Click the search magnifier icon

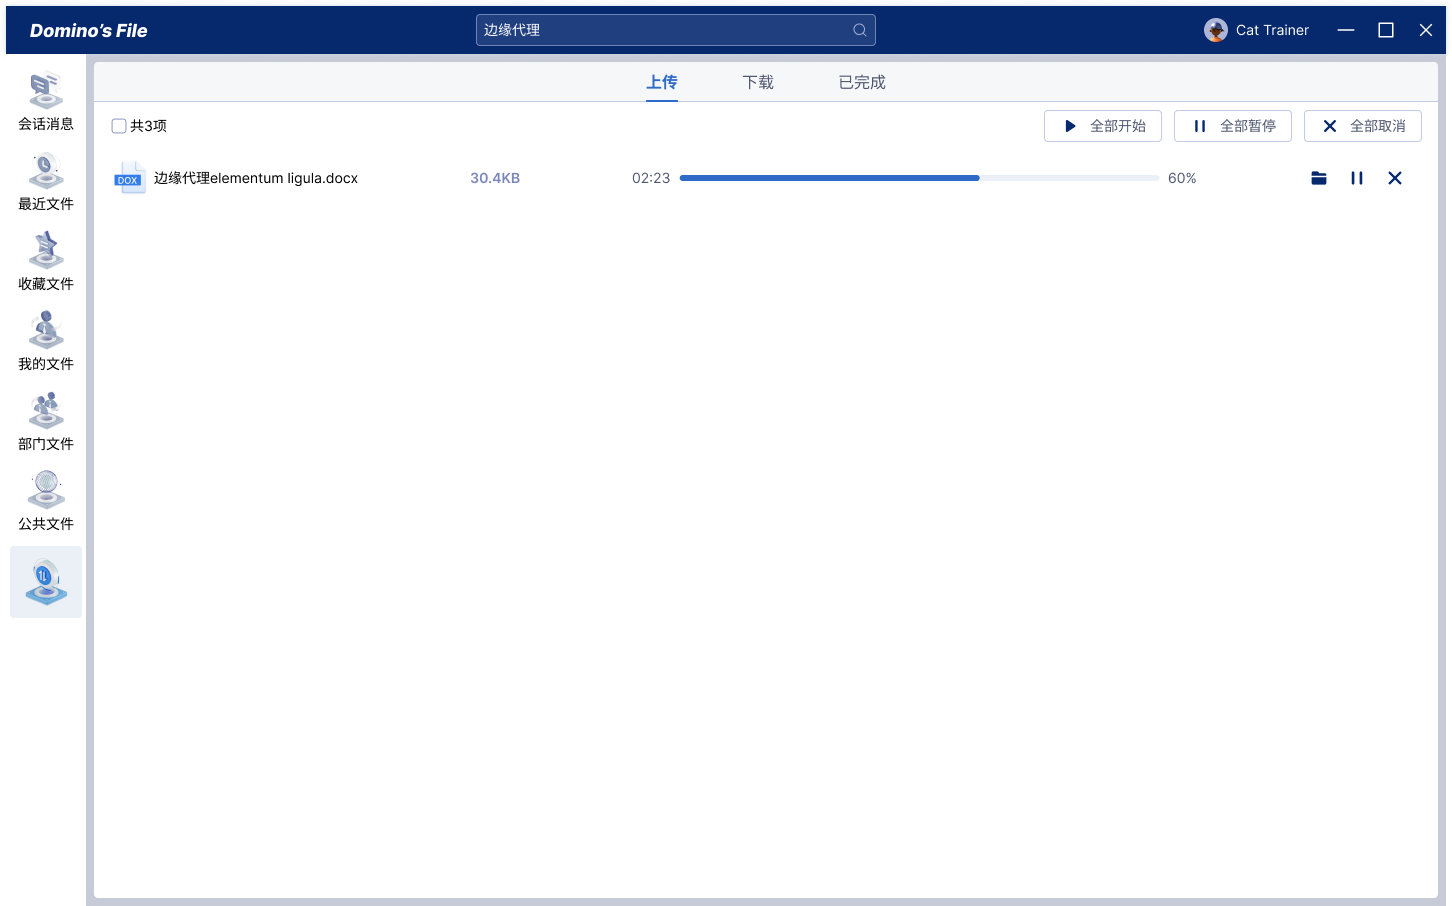[x=859, y=30]
